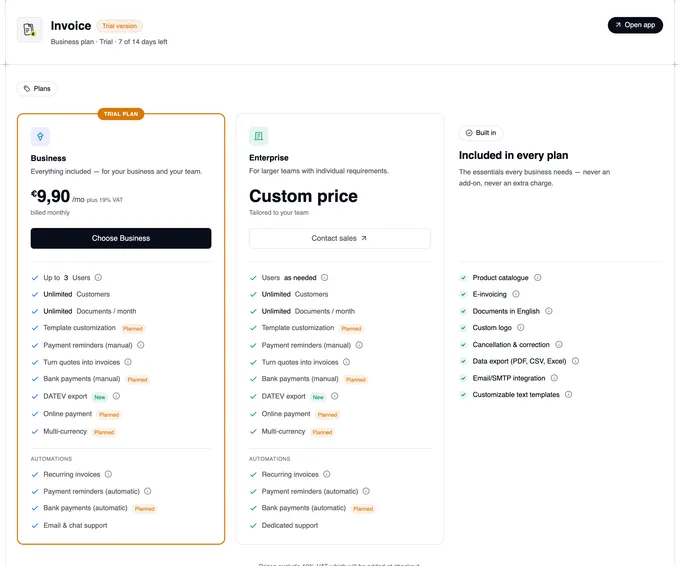The height and width of the screenshot is (566, 680).
Task: Open info icon next to Cancellation & correction
Action: pyautogui.click(x=559, y=344)
